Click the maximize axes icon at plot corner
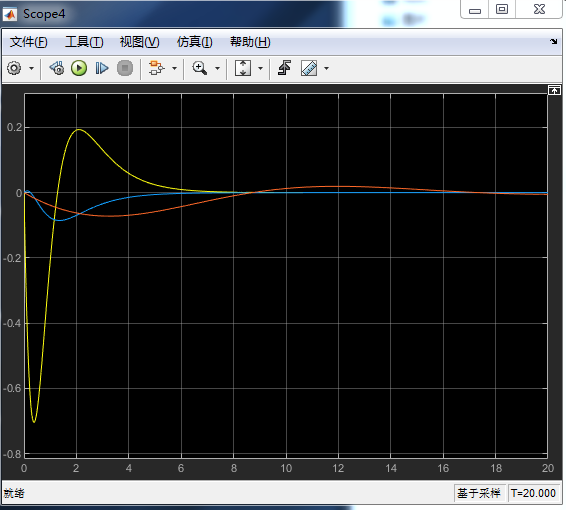The width and height of the screenshot is (566, 510). pyautogui.click(x=554, y=90)
